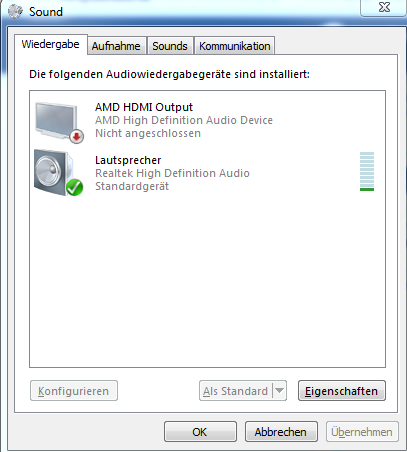Close the Sound dialog window

383,7
